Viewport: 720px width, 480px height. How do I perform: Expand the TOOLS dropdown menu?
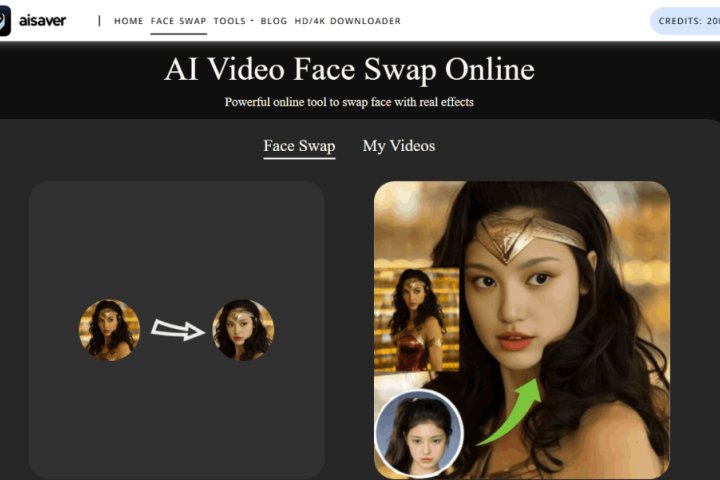233,21
